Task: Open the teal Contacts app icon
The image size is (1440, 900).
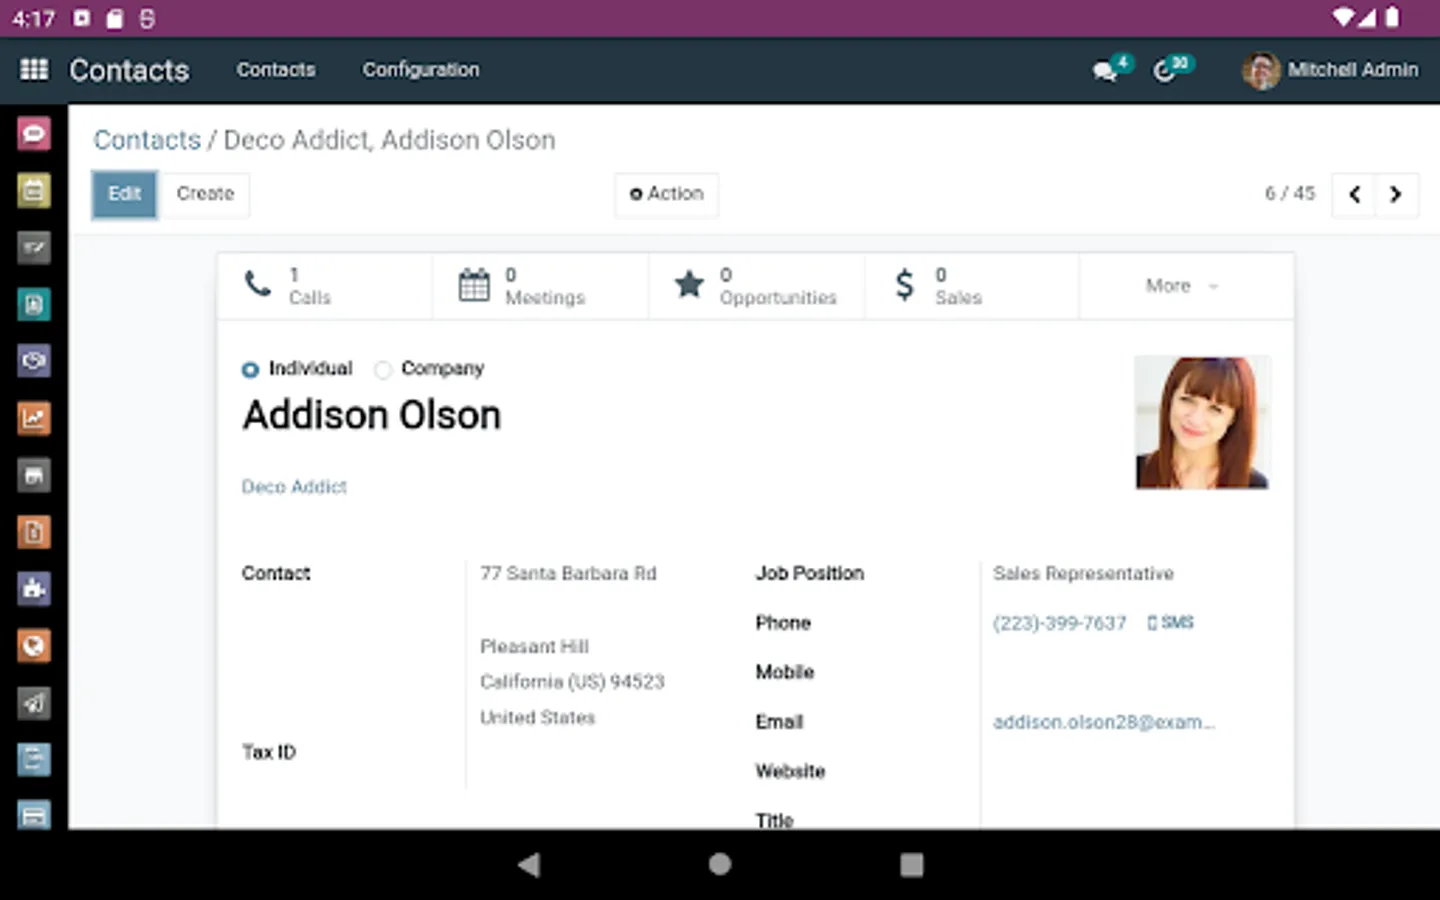Action: coord(34,304)
